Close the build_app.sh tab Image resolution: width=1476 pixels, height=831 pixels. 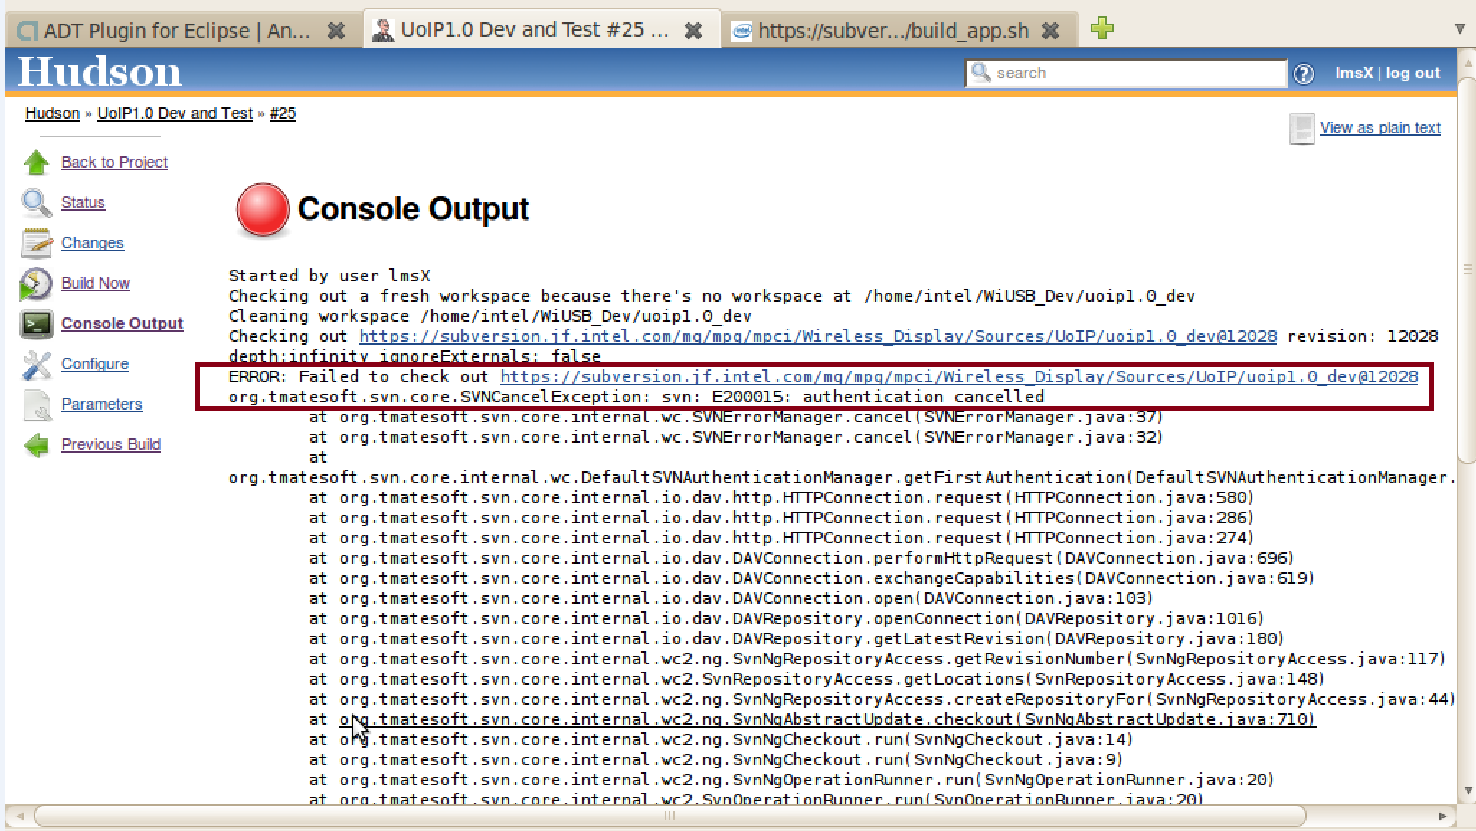[1050, 31]
